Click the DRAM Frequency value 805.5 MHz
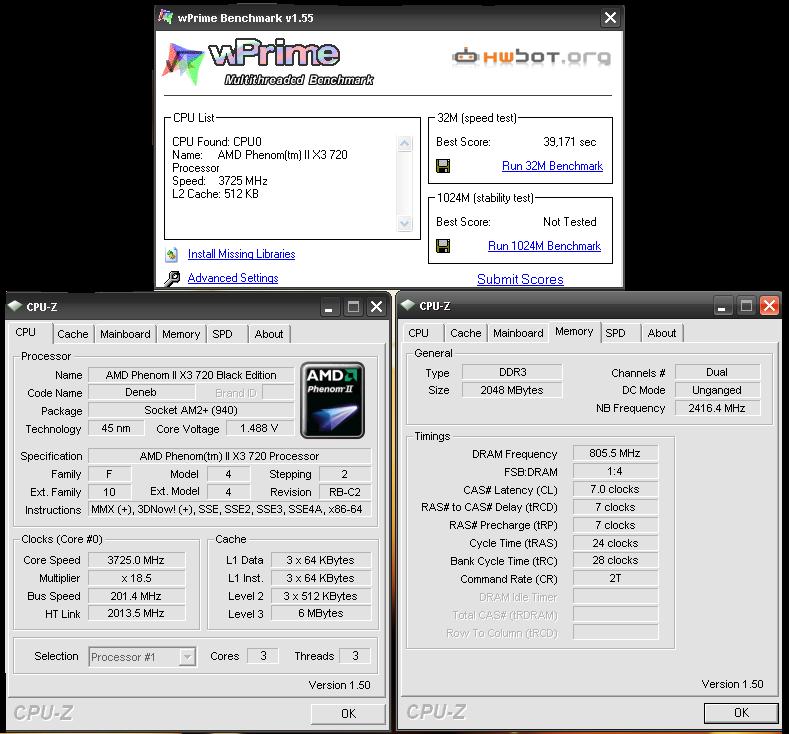789x734 pixels. (x=615, y=453)
